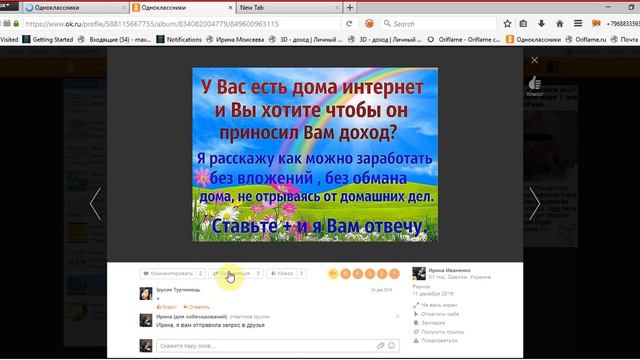This screenshot has height=360, width=640.
Task: Focus the comment input field
Action: tap(278, 346)
